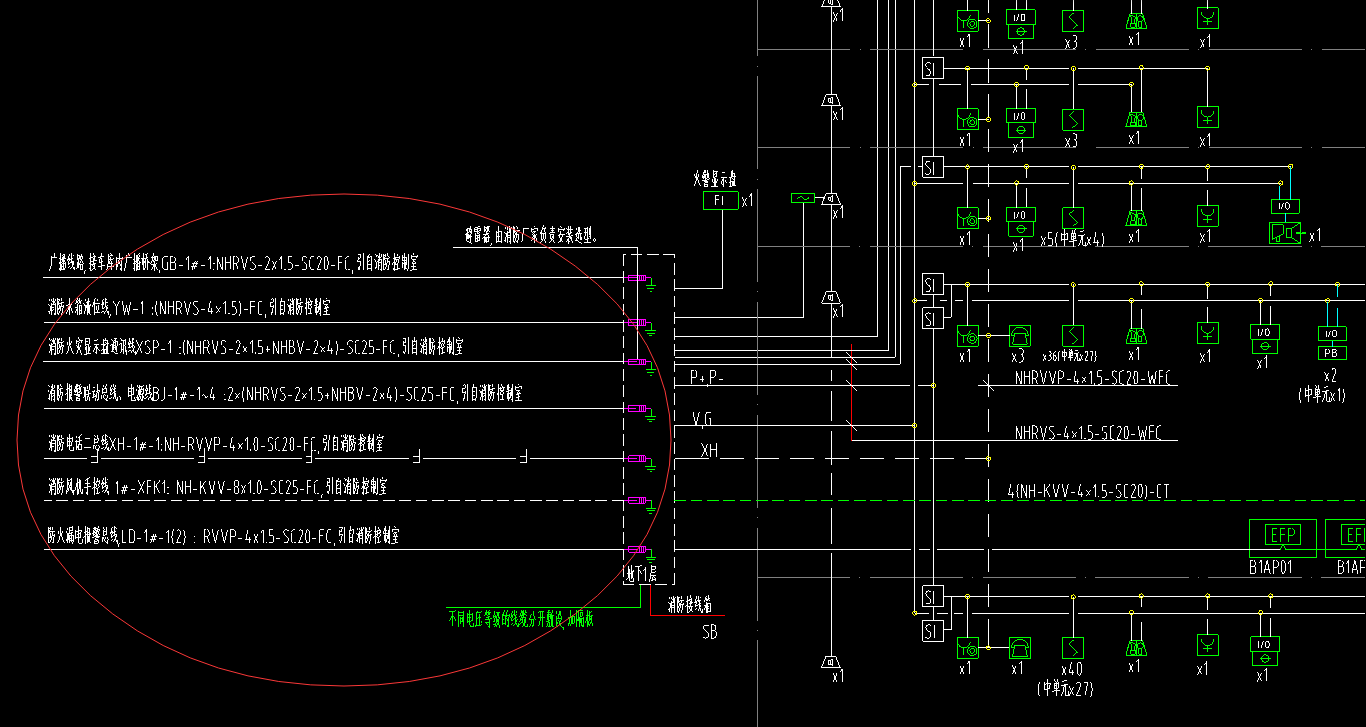Screen dimensions: 1366x727
Task: Select manual alarm symbol linked to x3 telephone
Action: [967, 335]
